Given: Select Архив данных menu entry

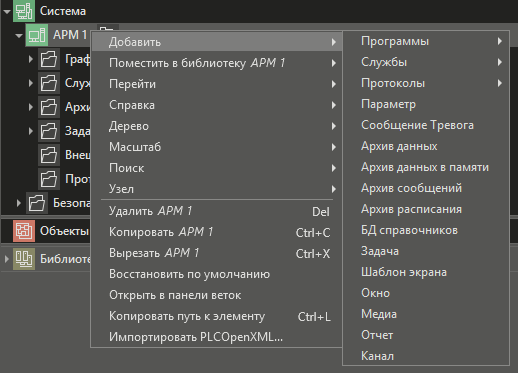Looking at the screenshot, I should click(426, 146).
